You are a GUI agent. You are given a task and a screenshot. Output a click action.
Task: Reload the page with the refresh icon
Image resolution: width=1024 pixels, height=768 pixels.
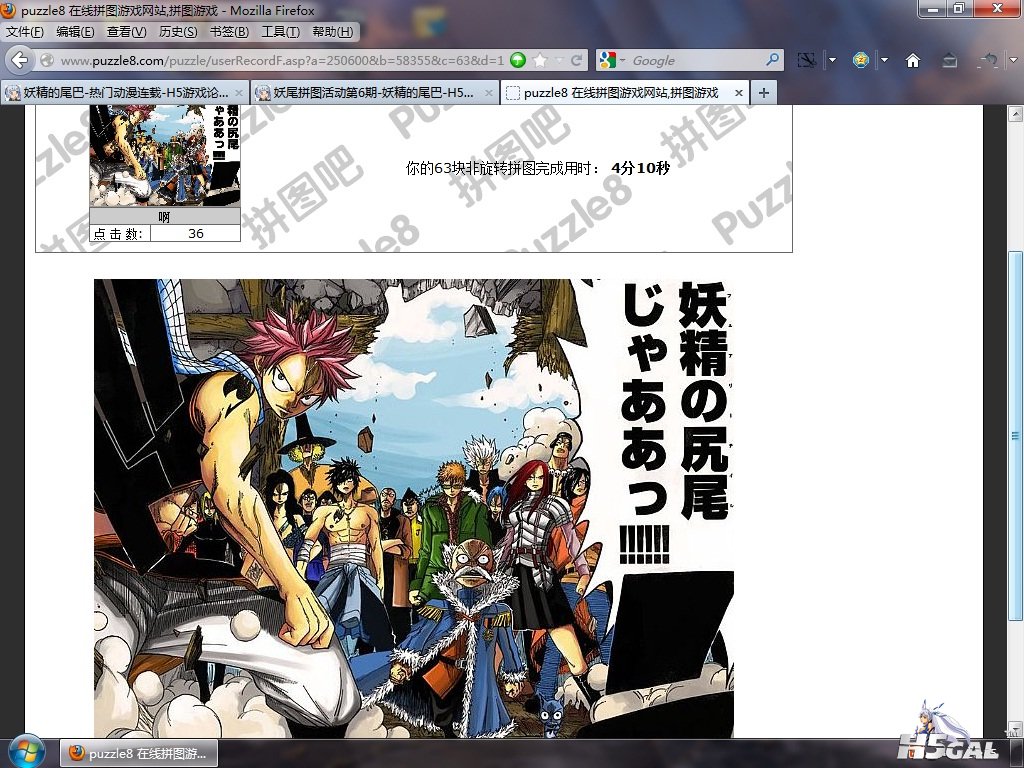577,60
